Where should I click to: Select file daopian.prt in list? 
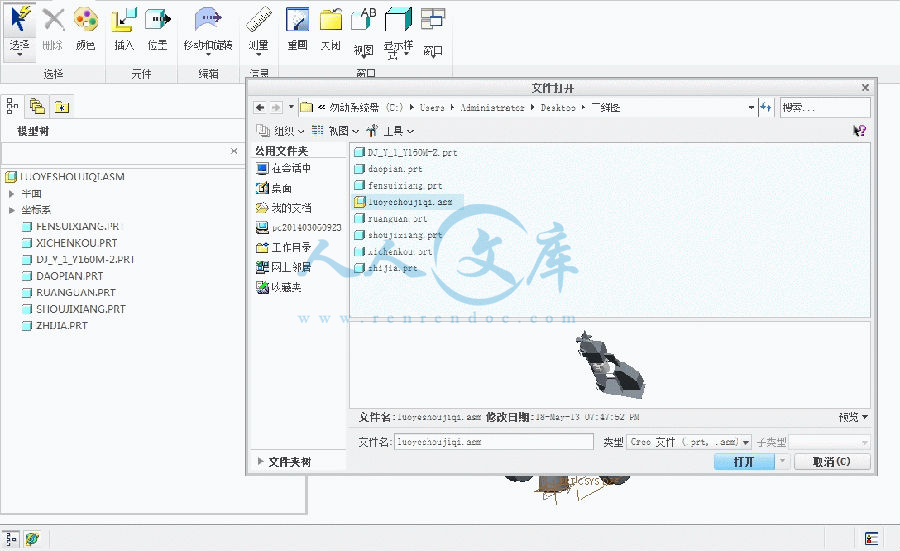389,169
